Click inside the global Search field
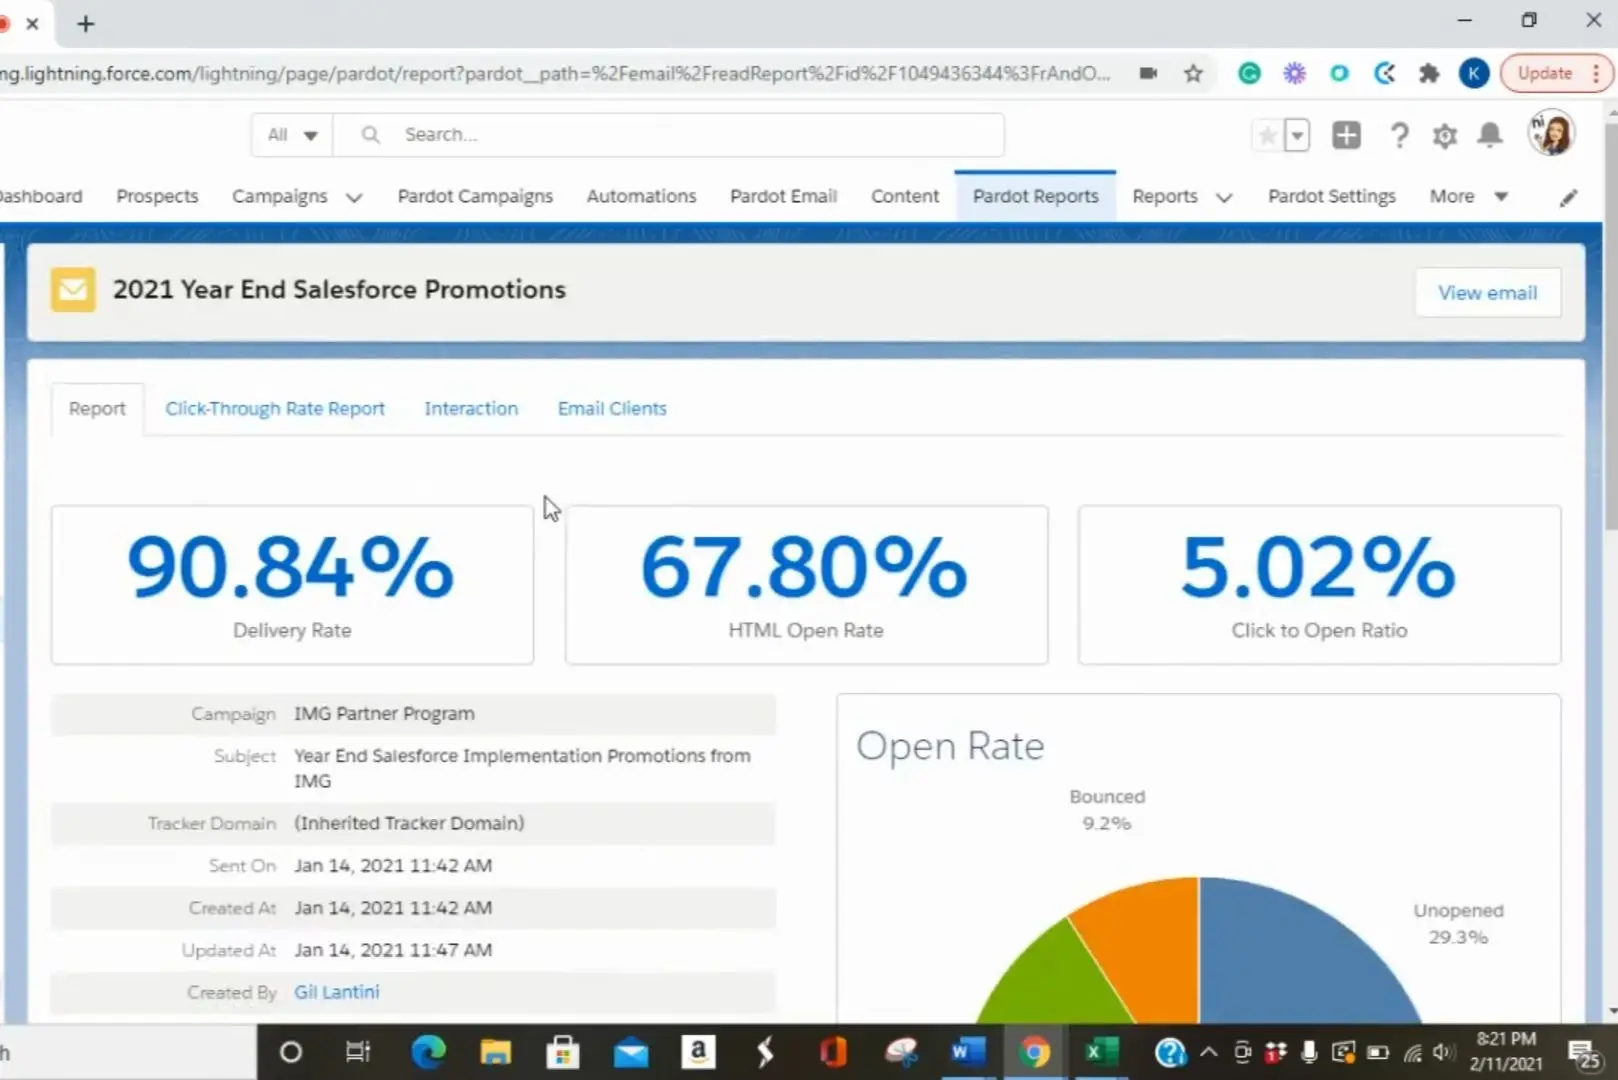 [670, 134]
